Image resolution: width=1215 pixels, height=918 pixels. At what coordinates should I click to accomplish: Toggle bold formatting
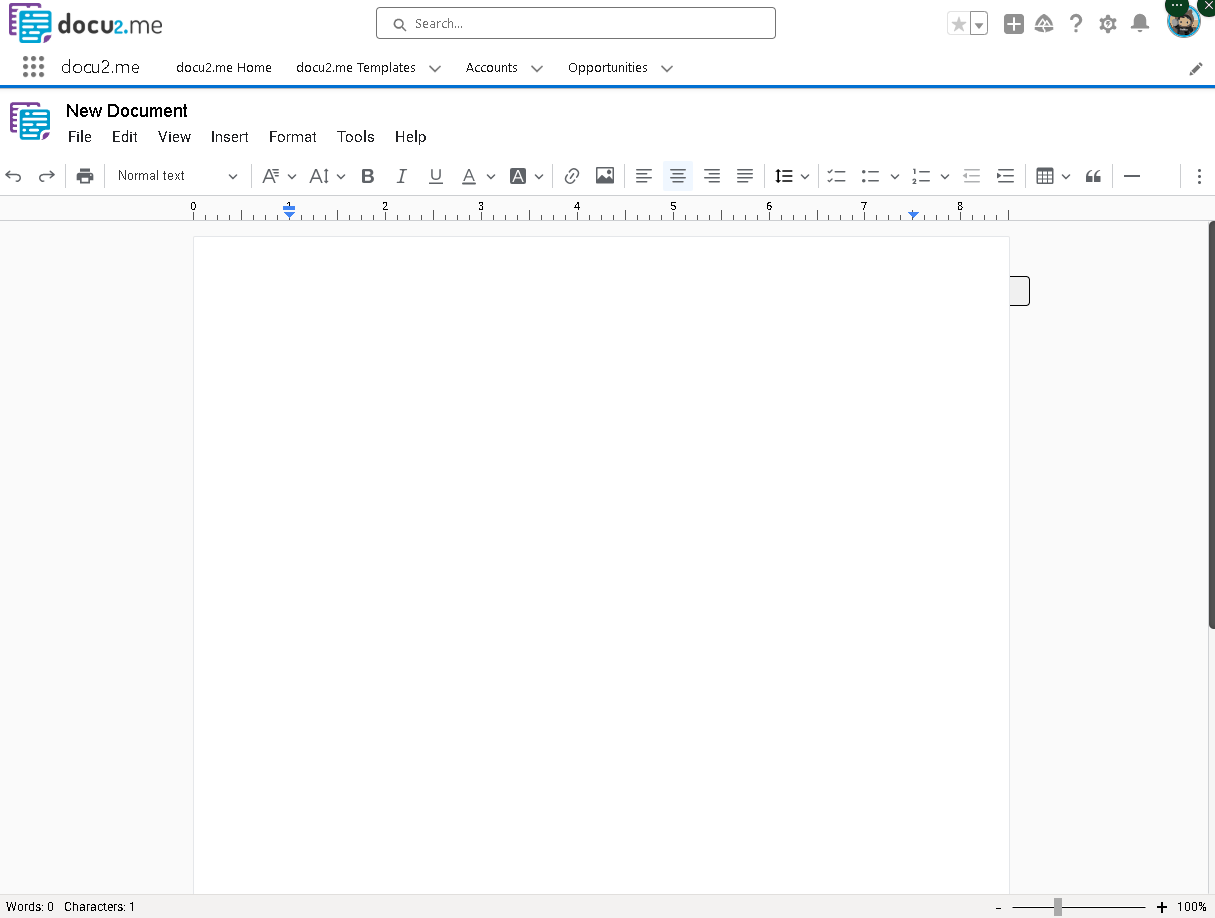click(368, 176)
